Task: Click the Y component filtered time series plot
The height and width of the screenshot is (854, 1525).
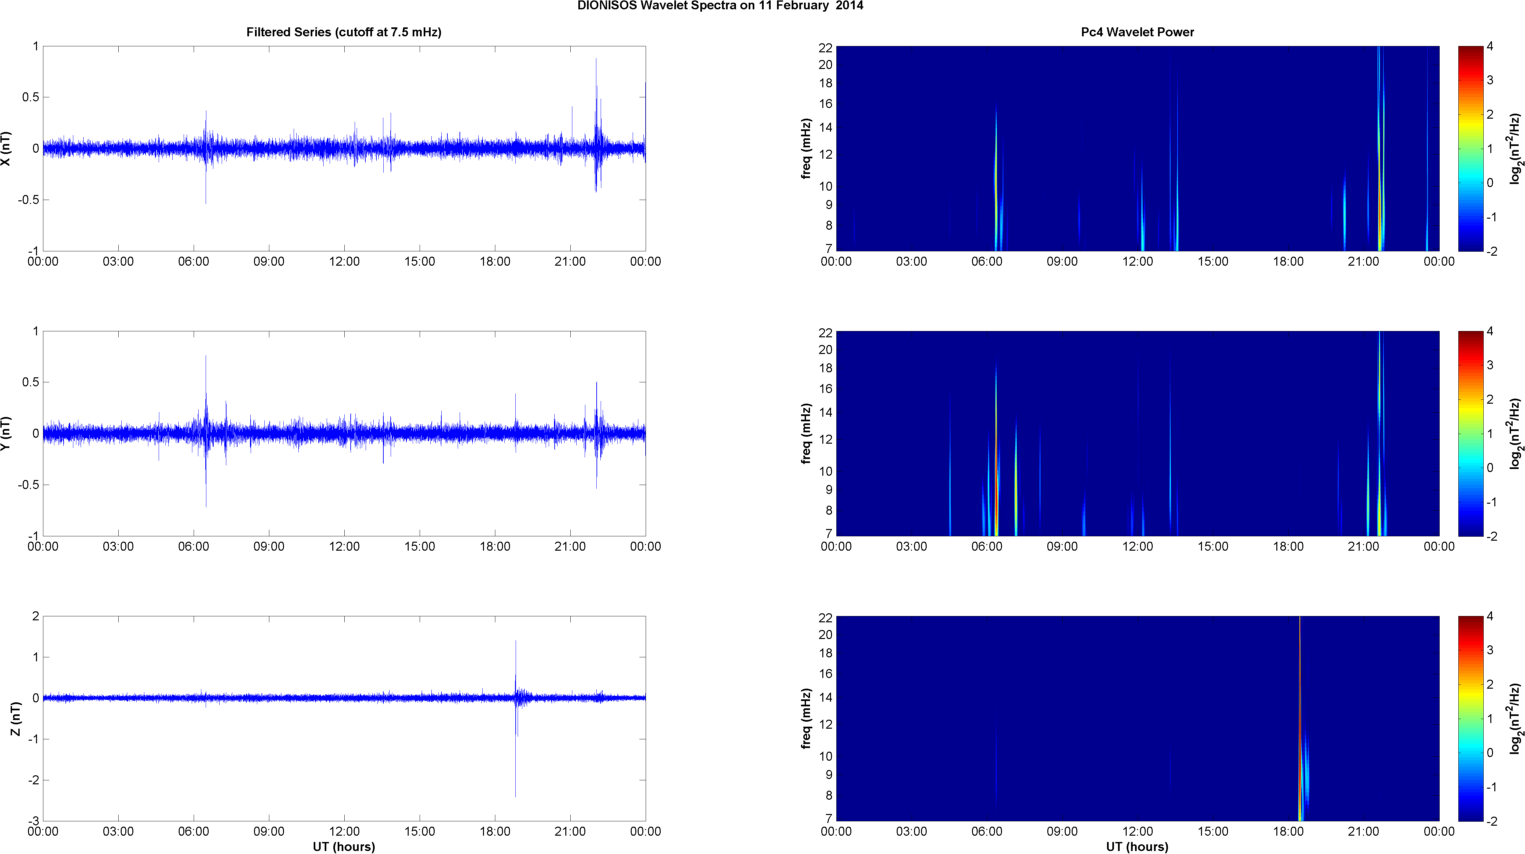Action: click(x=344, y=433)
